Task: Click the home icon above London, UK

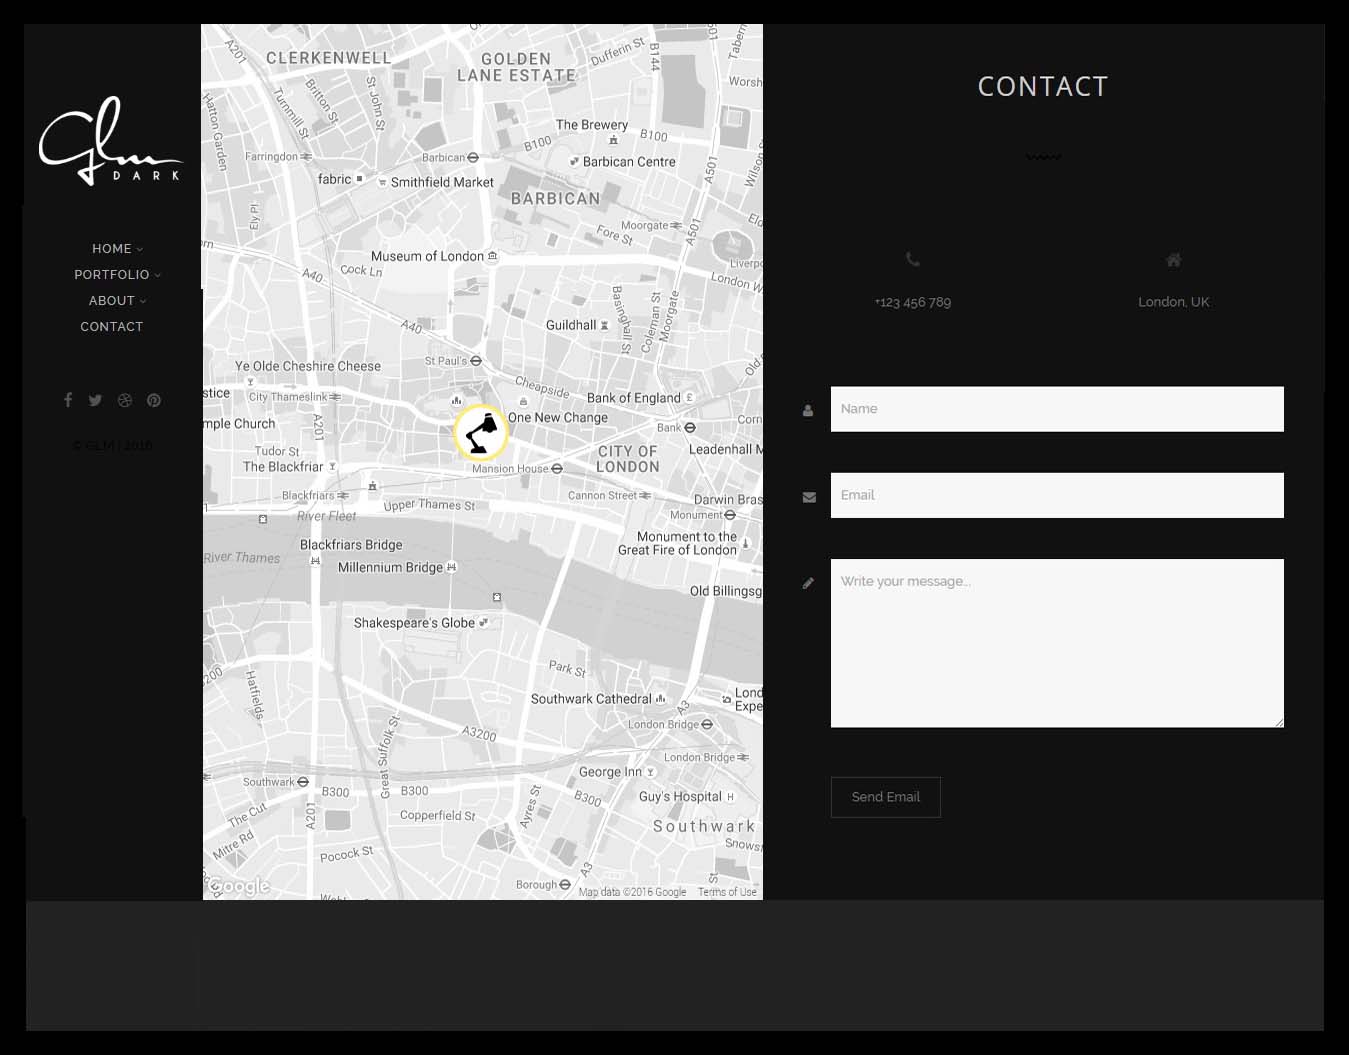Action: (x=1174, y=260)
